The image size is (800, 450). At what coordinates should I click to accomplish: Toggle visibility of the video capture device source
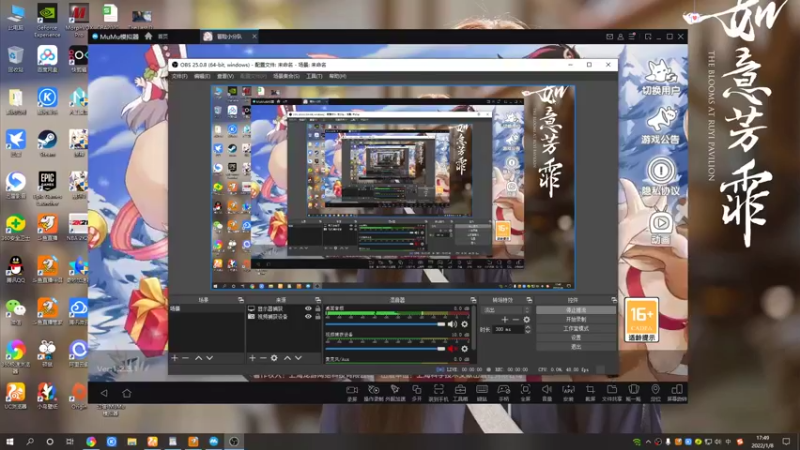point(308,316)
